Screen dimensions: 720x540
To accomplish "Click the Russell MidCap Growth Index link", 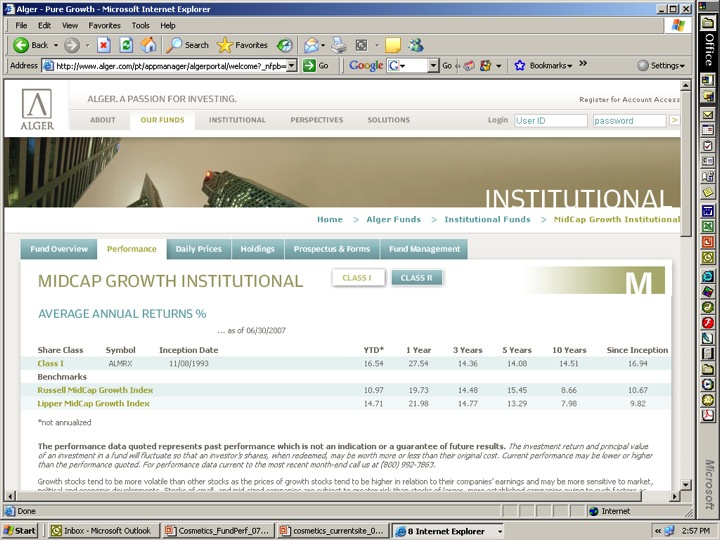I will [95, 390].
